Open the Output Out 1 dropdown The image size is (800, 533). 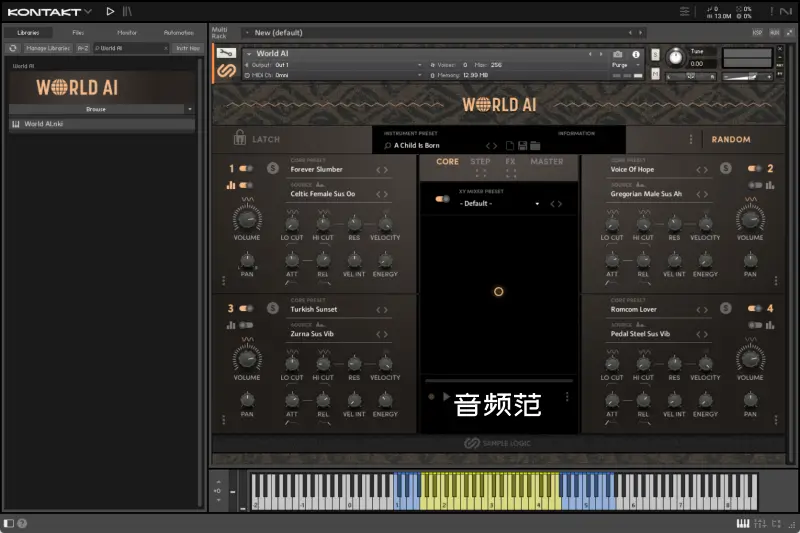[x=334, y=65]
